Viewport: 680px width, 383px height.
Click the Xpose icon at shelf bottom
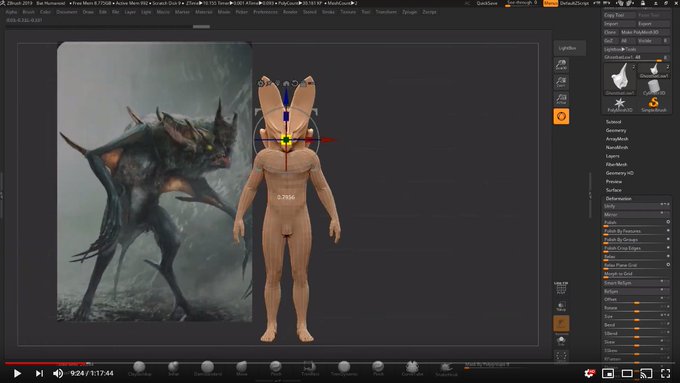(561, 357)
